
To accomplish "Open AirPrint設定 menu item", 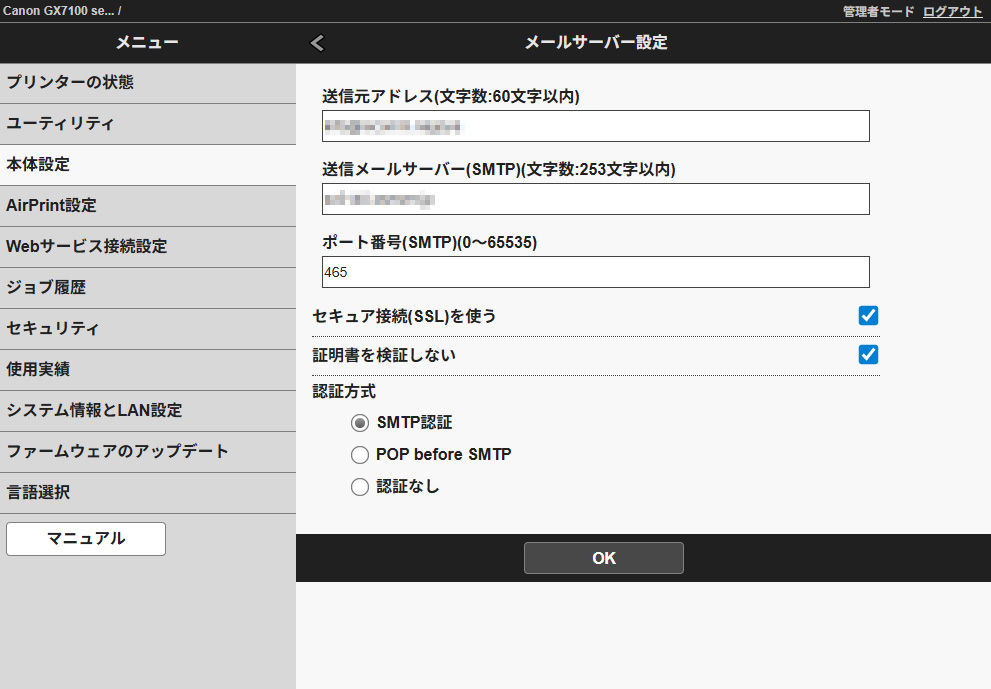I will 148,206.
